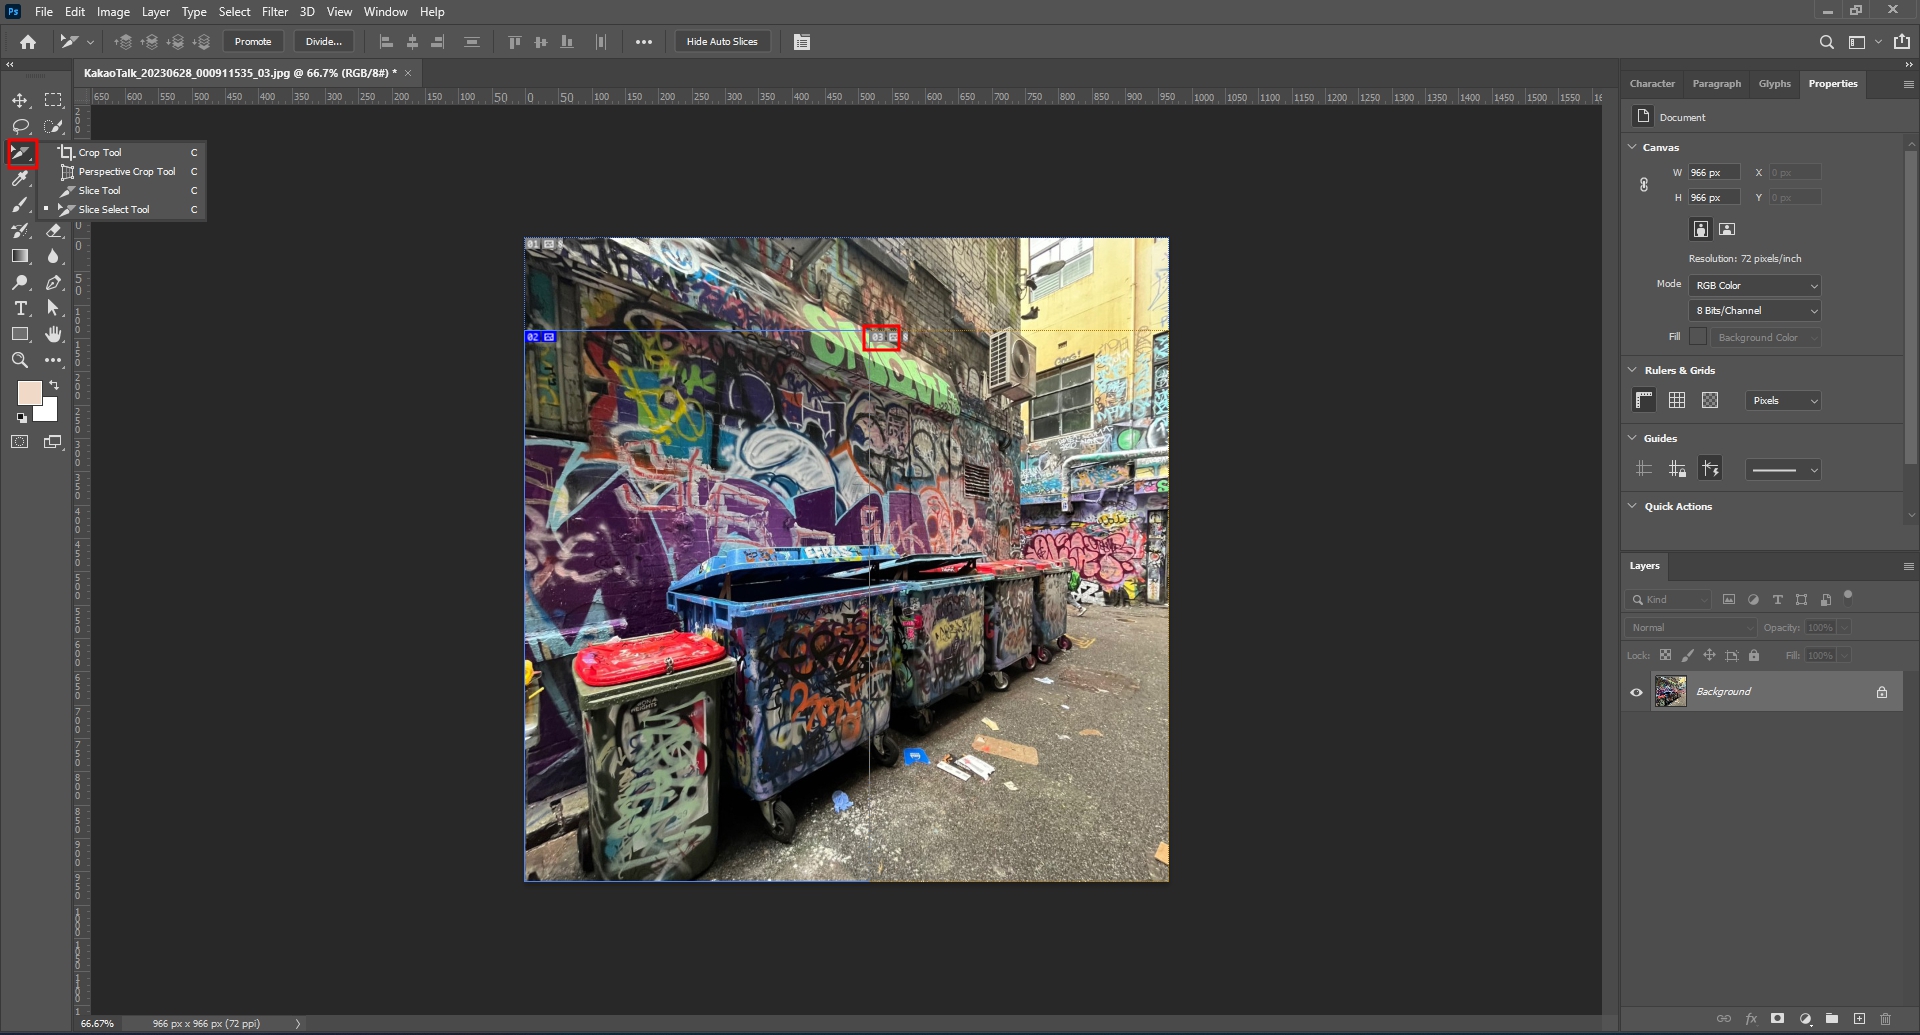
Task: Select the History Brush tool
Action: tap(20, 231)
